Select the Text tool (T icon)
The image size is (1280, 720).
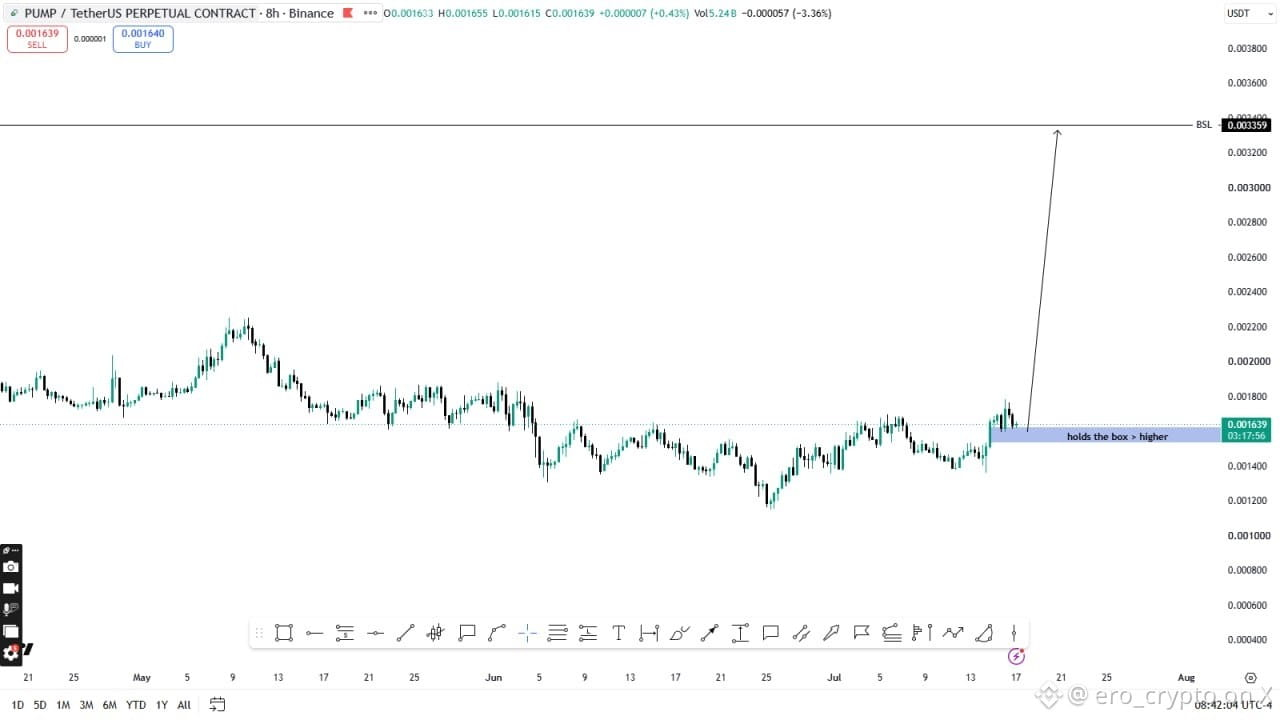point(618,632)
